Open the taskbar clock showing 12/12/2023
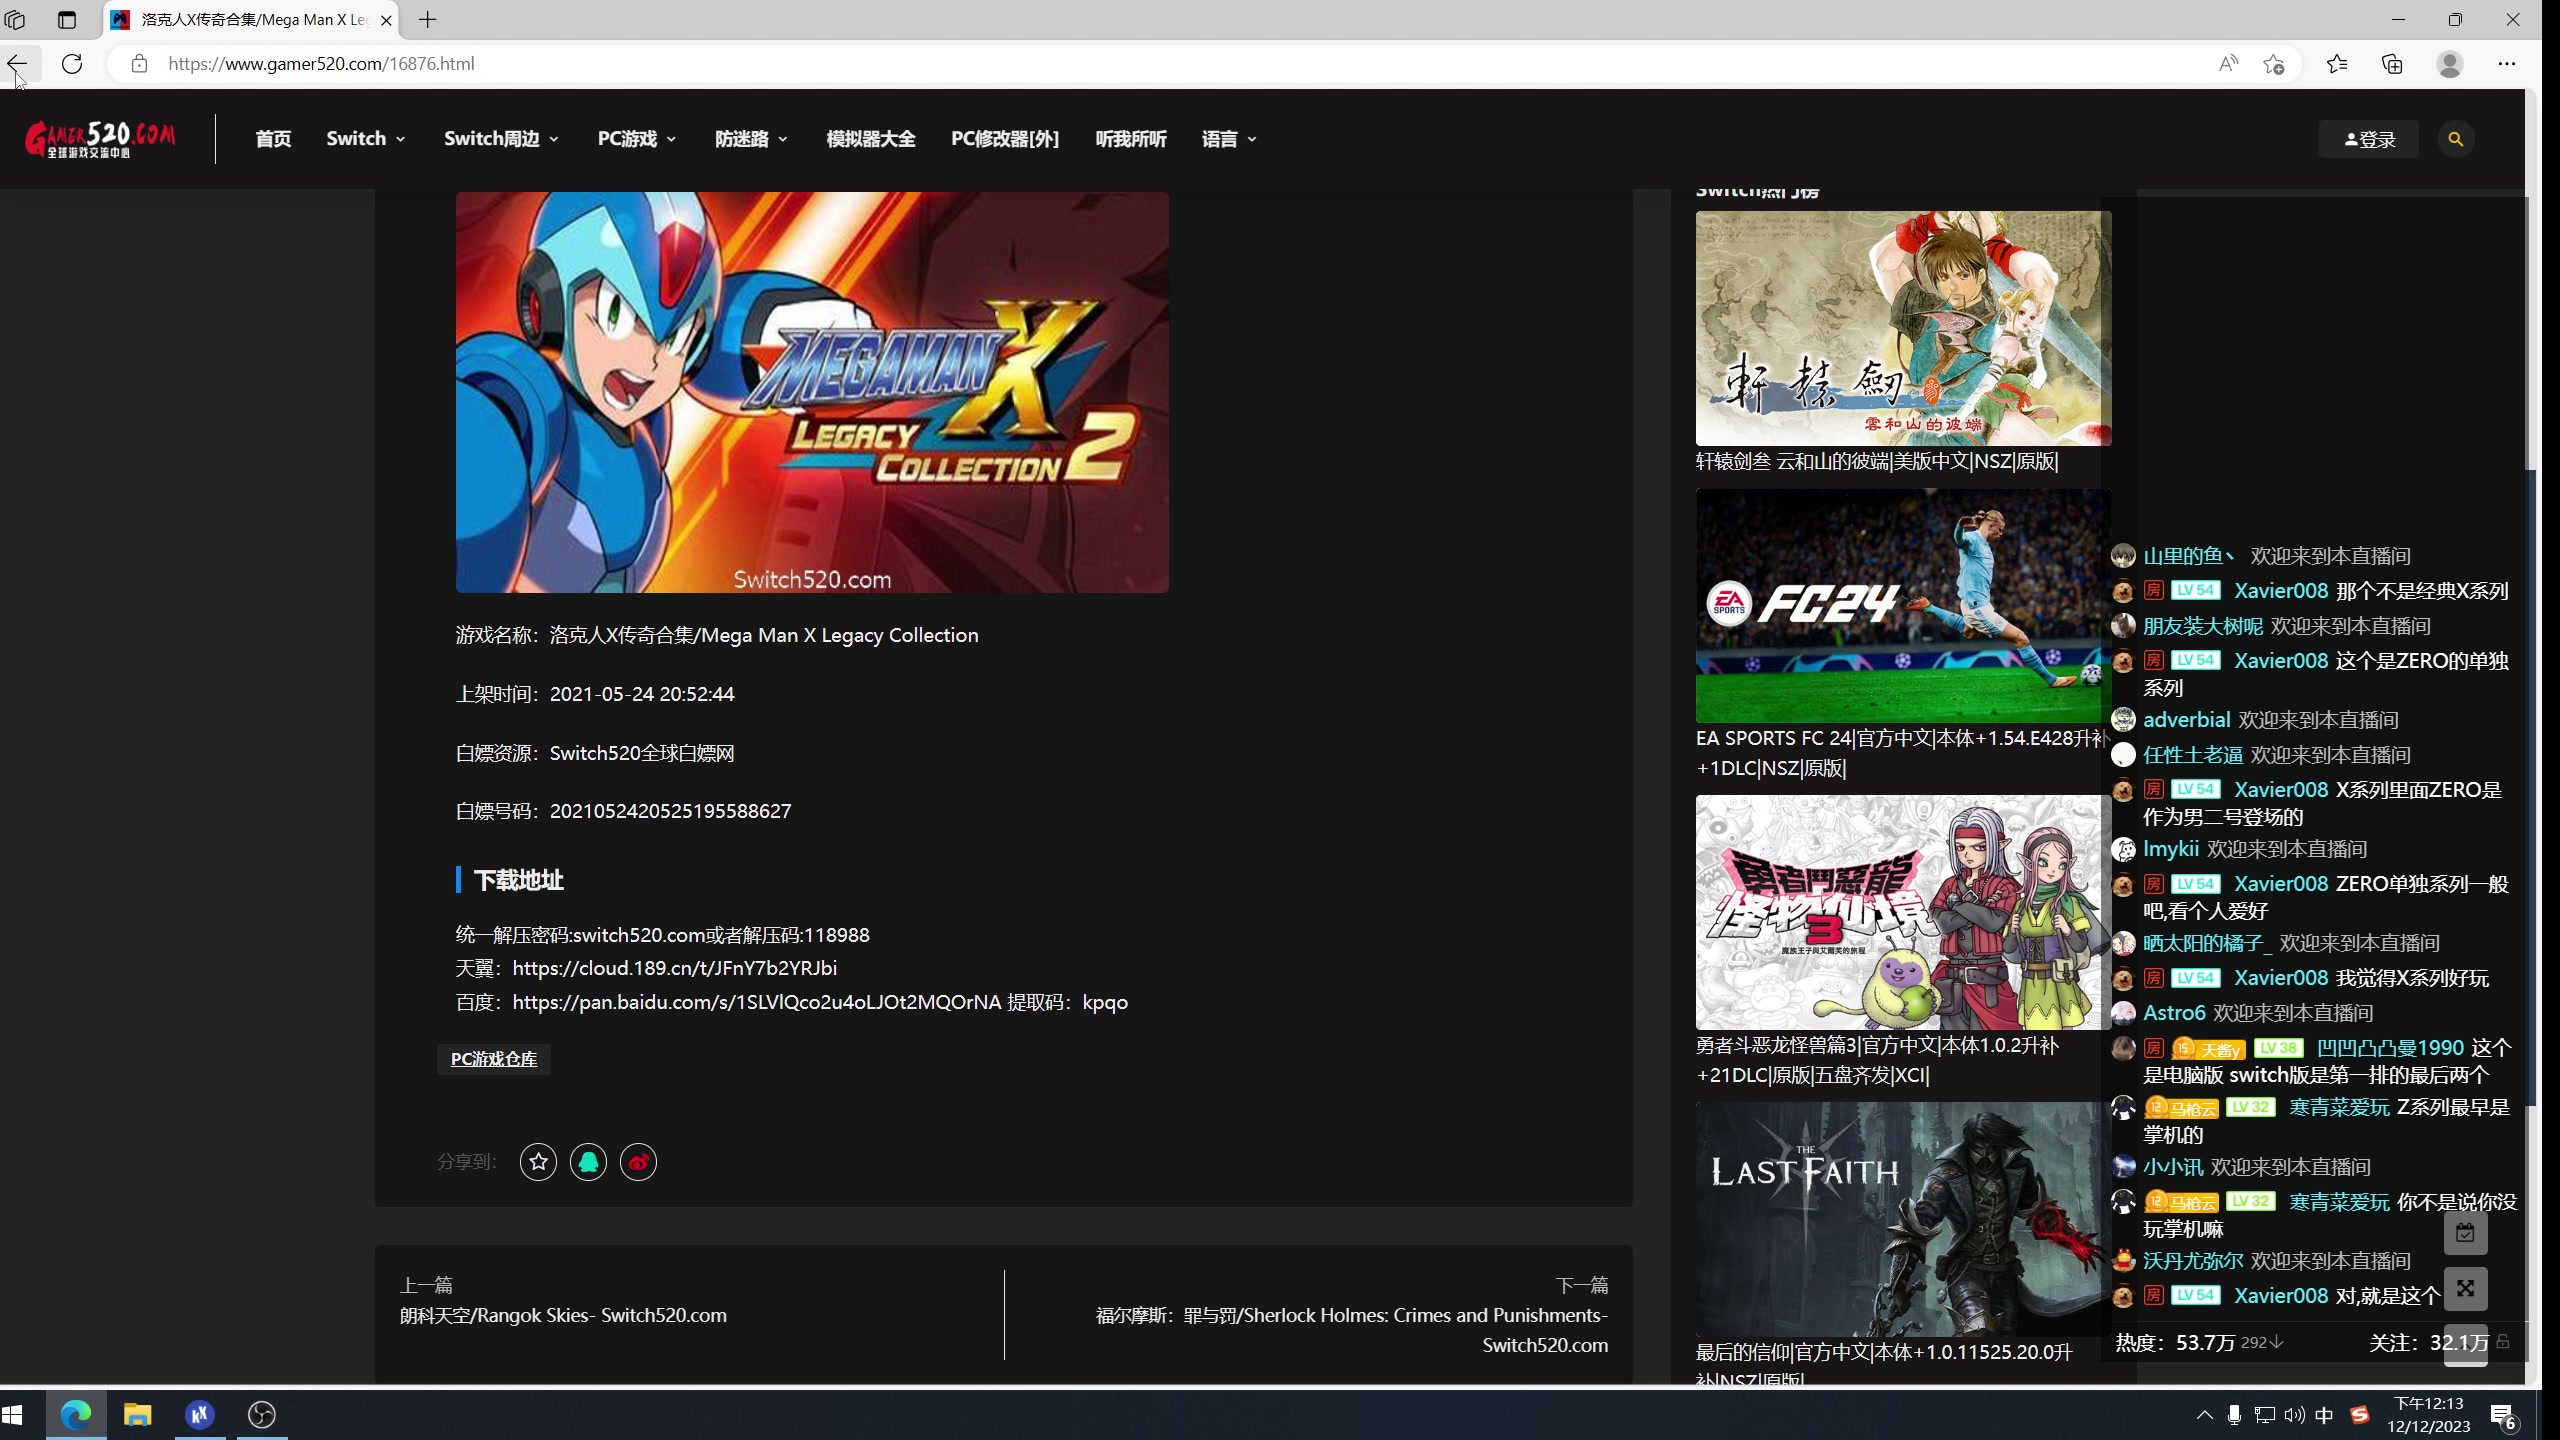The image size is (2560, 1440). click(2429, 1415)
